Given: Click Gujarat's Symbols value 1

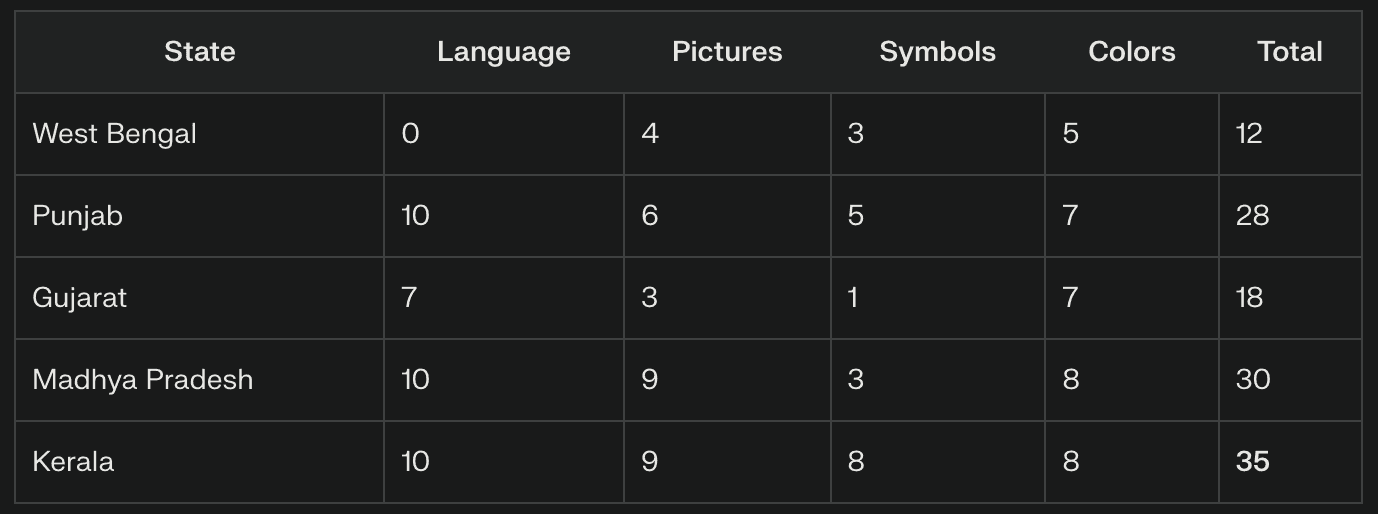Looking at the screenshot, I should pyautogui.click(x=853, y=298).
